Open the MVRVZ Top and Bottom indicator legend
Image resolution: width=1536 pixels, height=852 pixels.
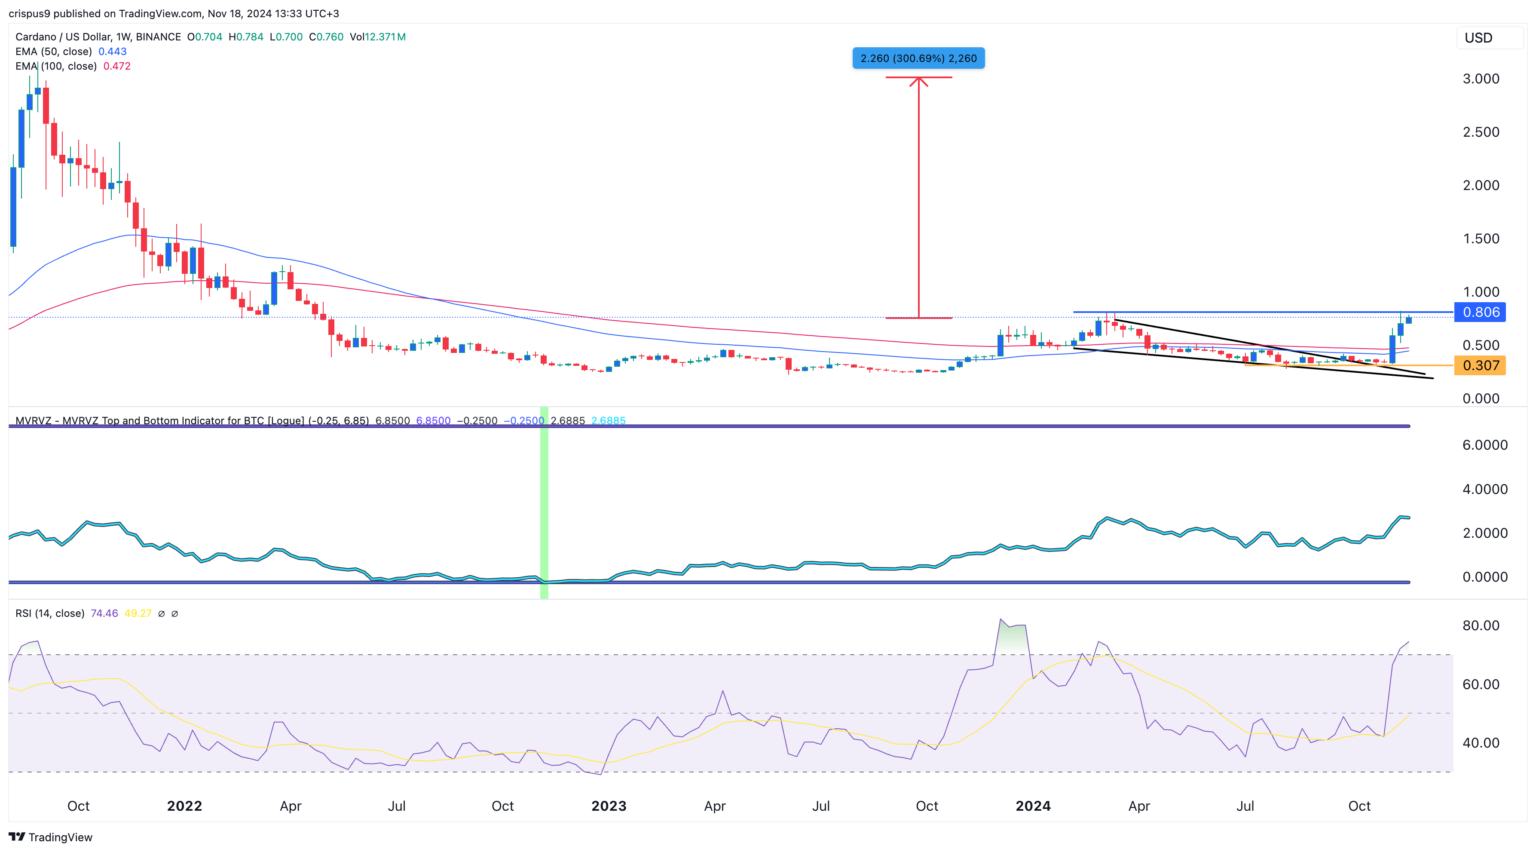[x=120, y=420]
